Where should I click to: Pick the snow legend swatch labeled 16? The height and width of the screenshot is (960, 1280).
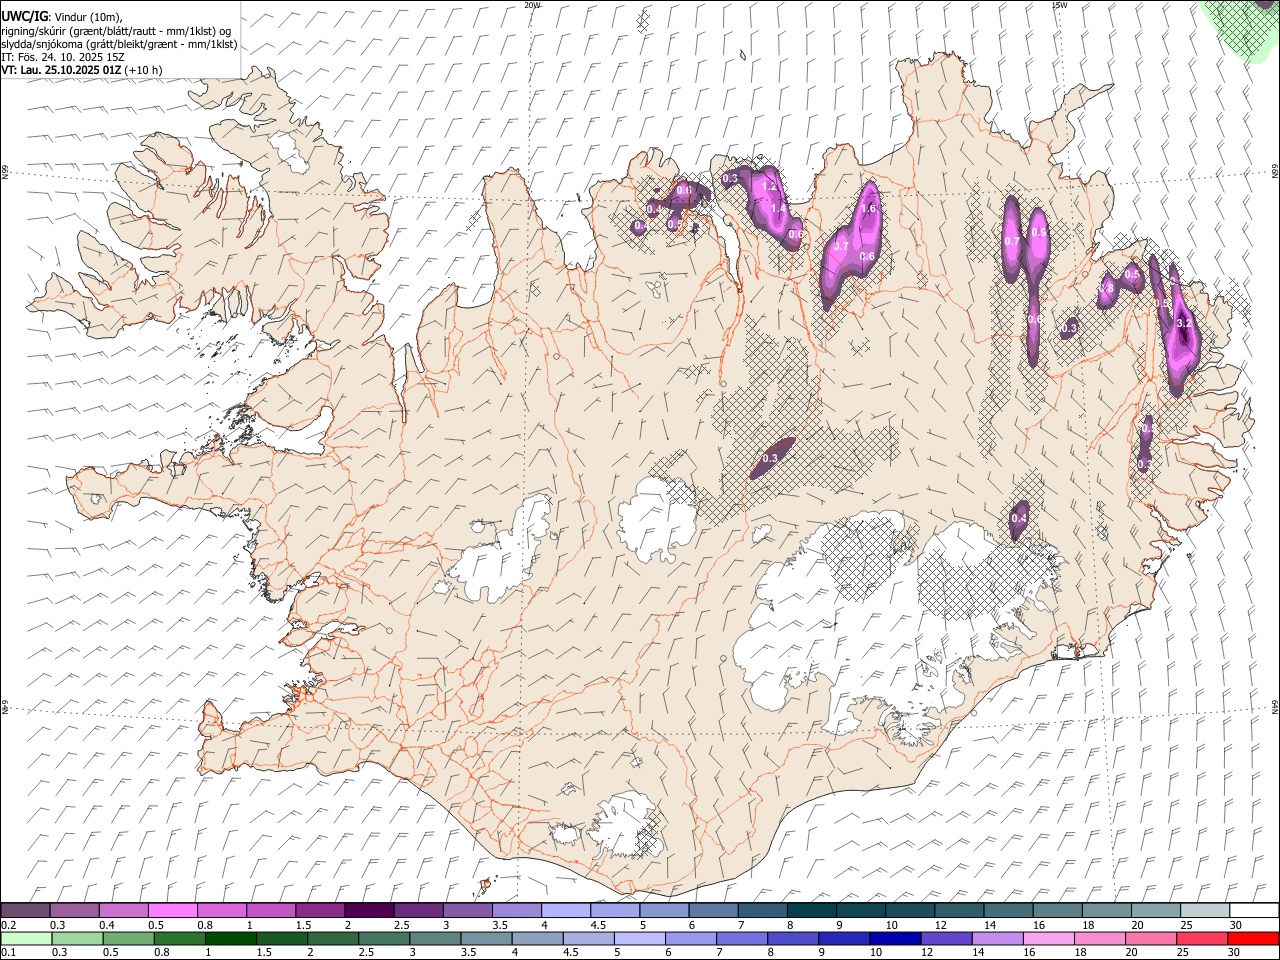(x=1056, y=910)
